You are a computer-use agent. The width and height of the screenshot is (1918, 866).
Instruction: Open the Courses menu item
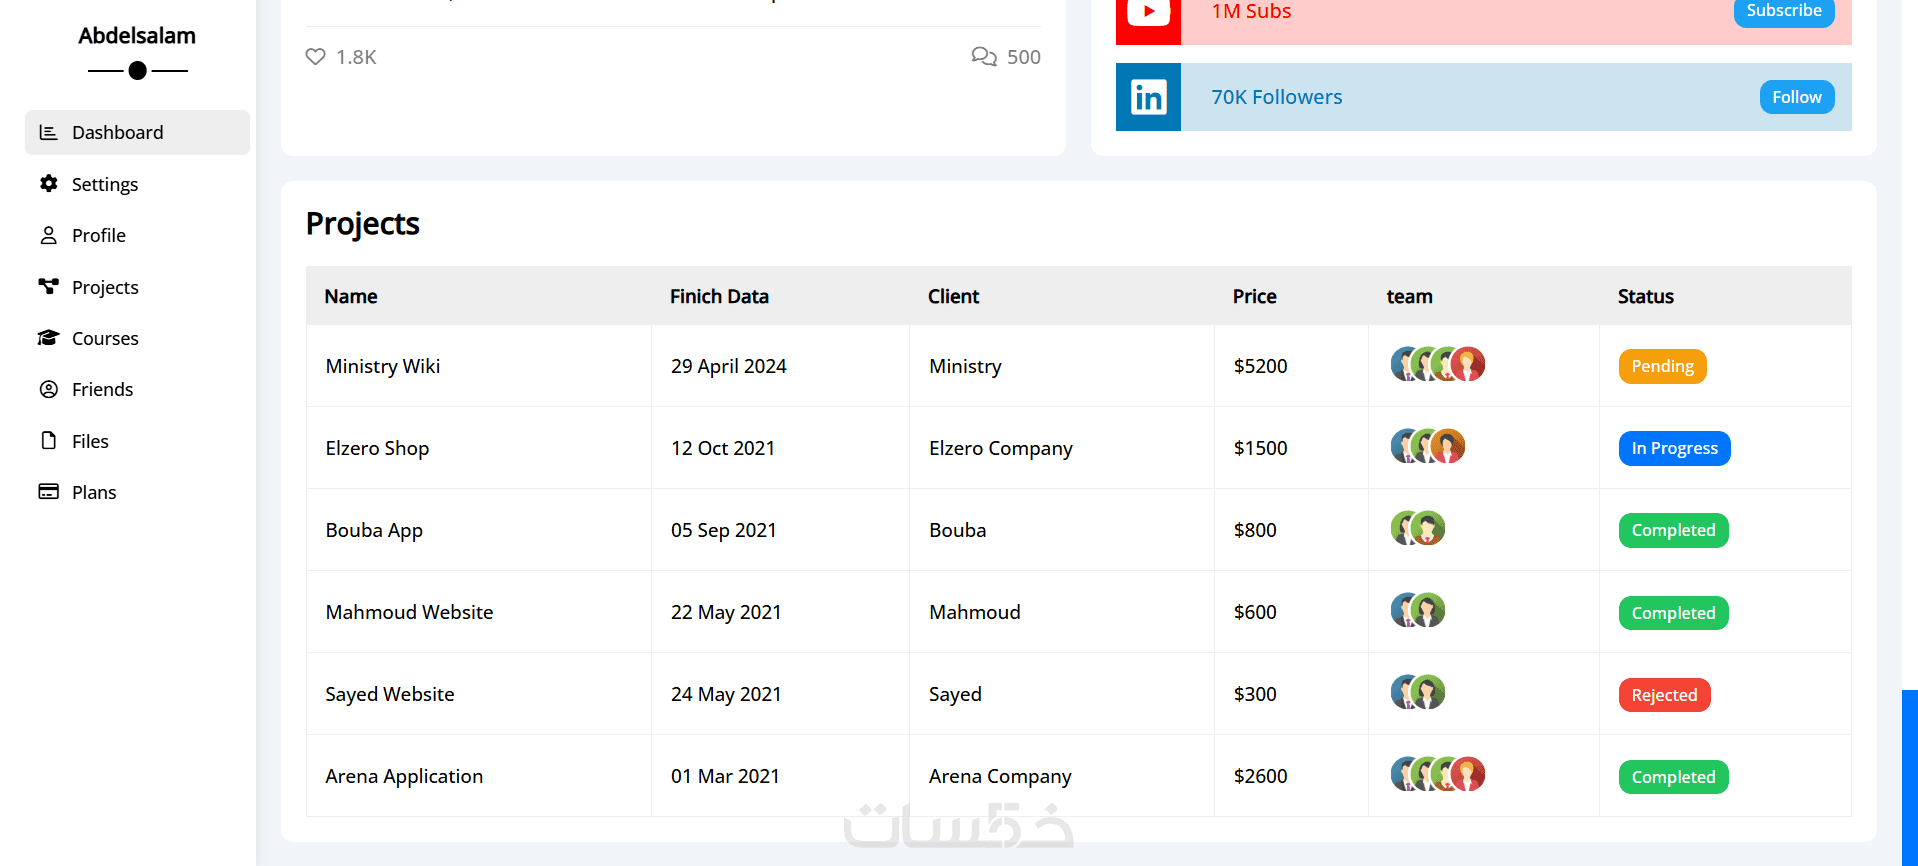click(x=105, y=338)
